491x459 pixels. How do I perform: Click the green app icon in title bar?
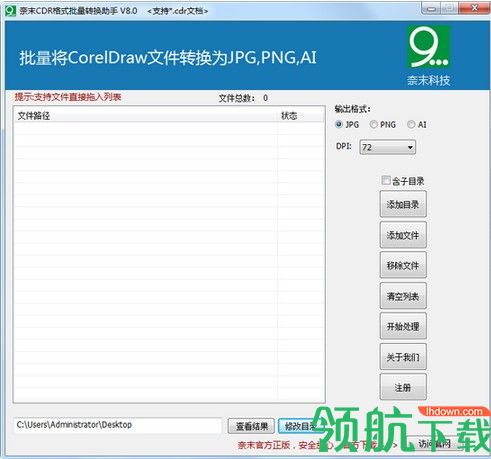click(10, 11)
